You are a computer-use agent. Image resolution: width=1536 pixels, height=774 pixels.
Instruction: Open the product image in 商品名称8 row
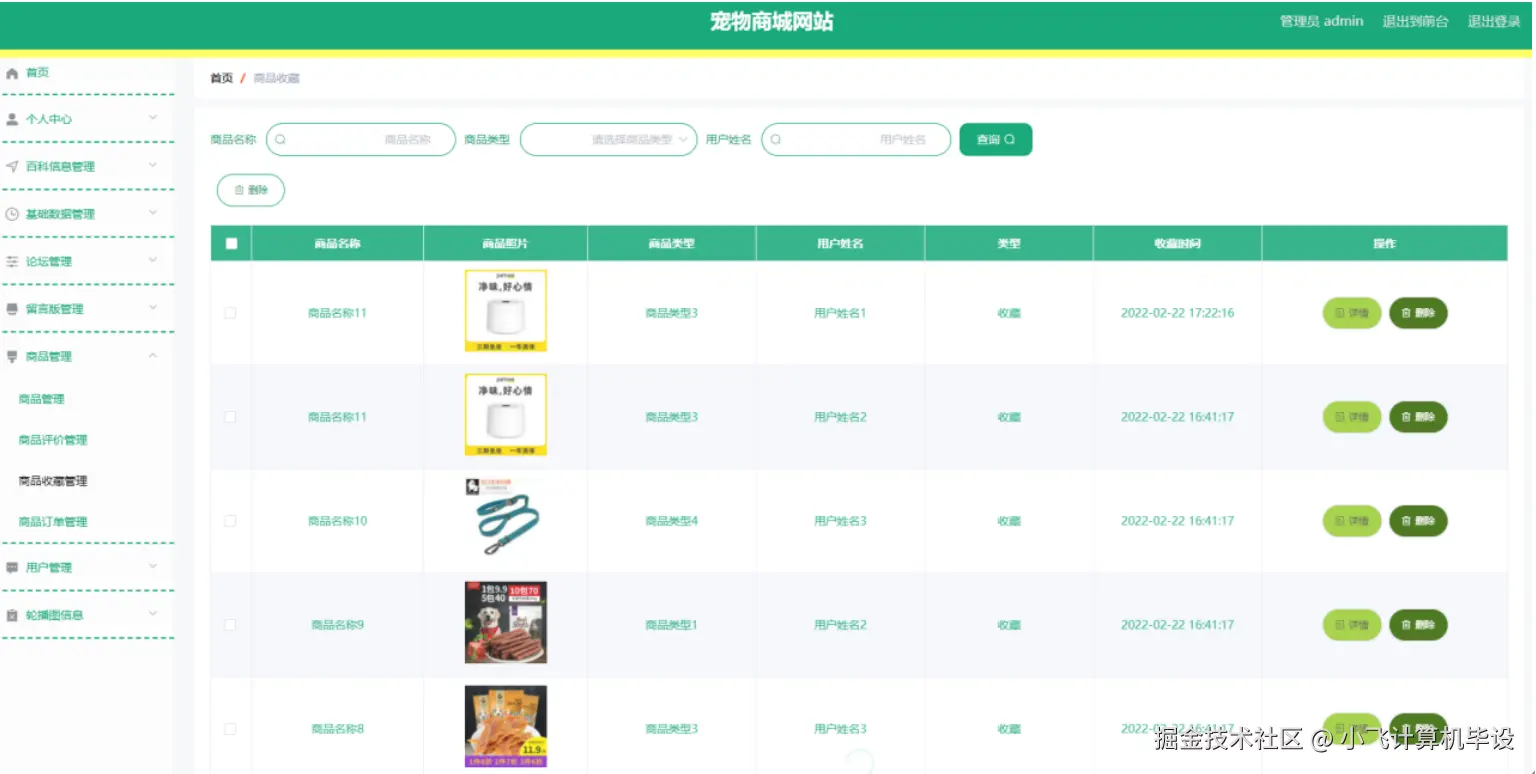coord(506,727)
